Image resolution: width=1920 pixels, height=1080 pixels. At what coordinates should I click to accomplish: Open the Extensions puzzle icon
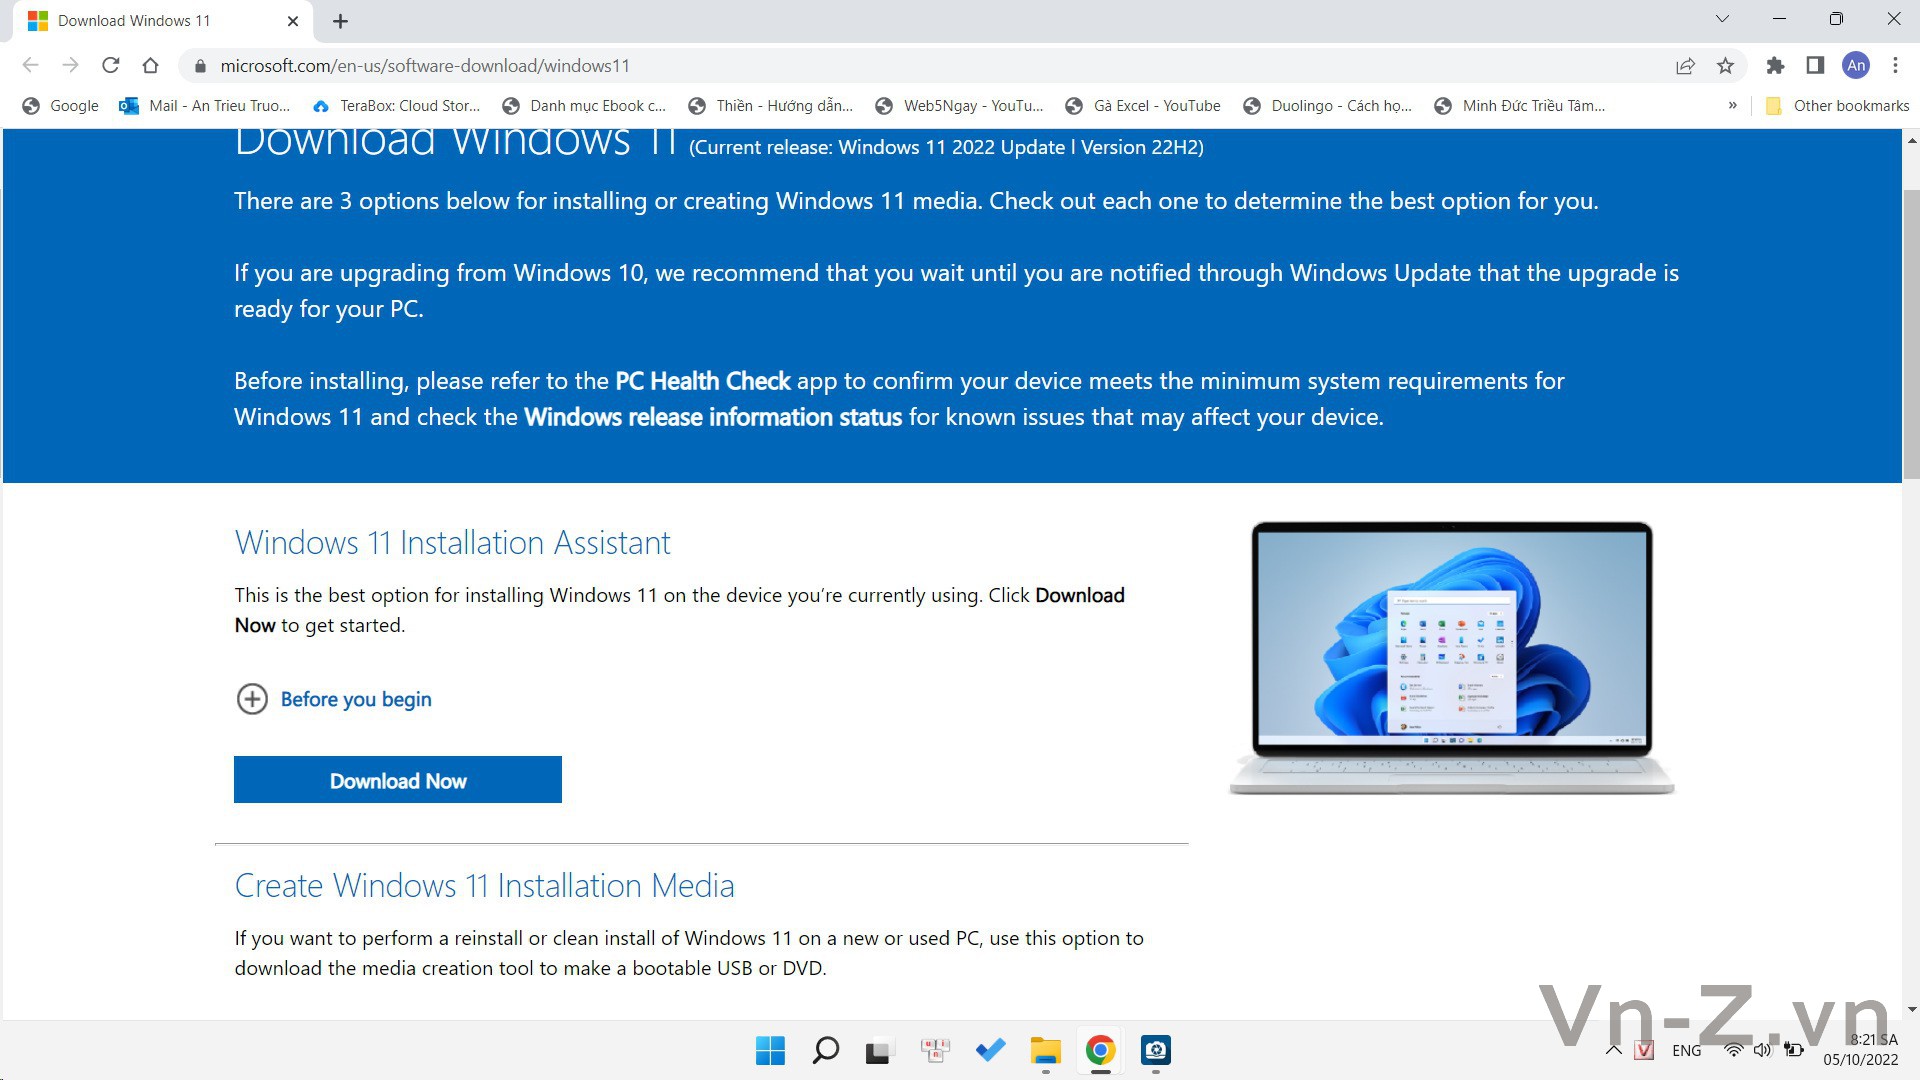click(x=1775, y=66)
